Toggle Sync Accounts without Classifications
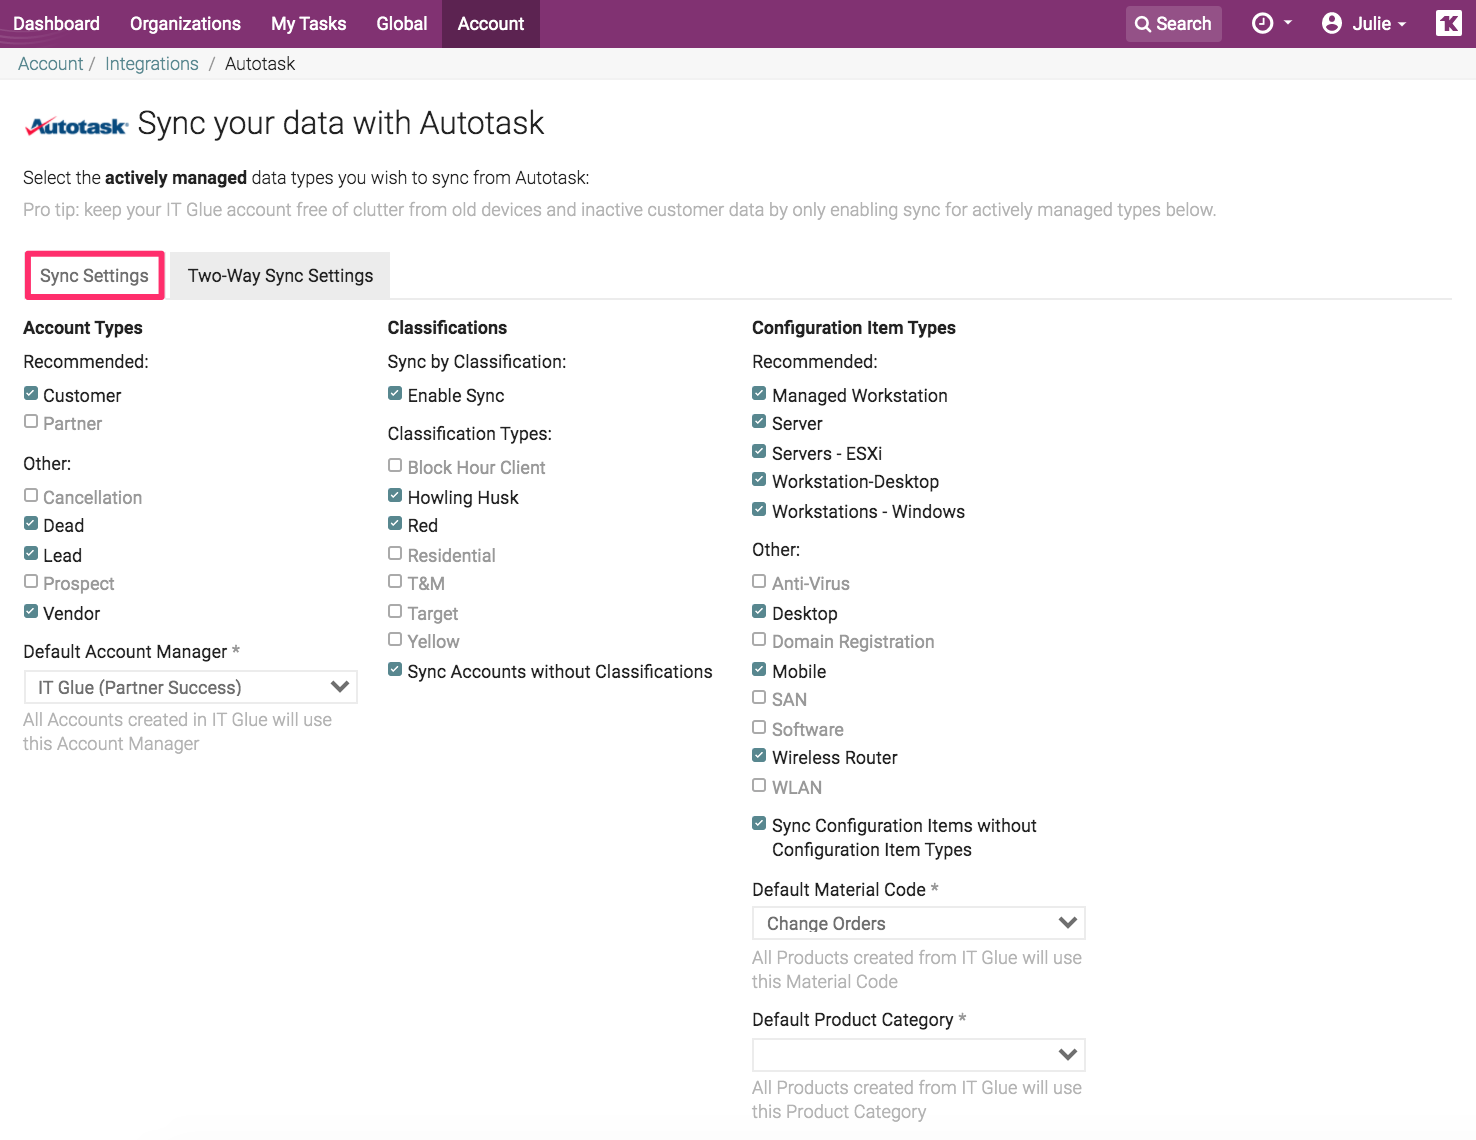Screen dimensions: 1476x1140 coord(395,670)
